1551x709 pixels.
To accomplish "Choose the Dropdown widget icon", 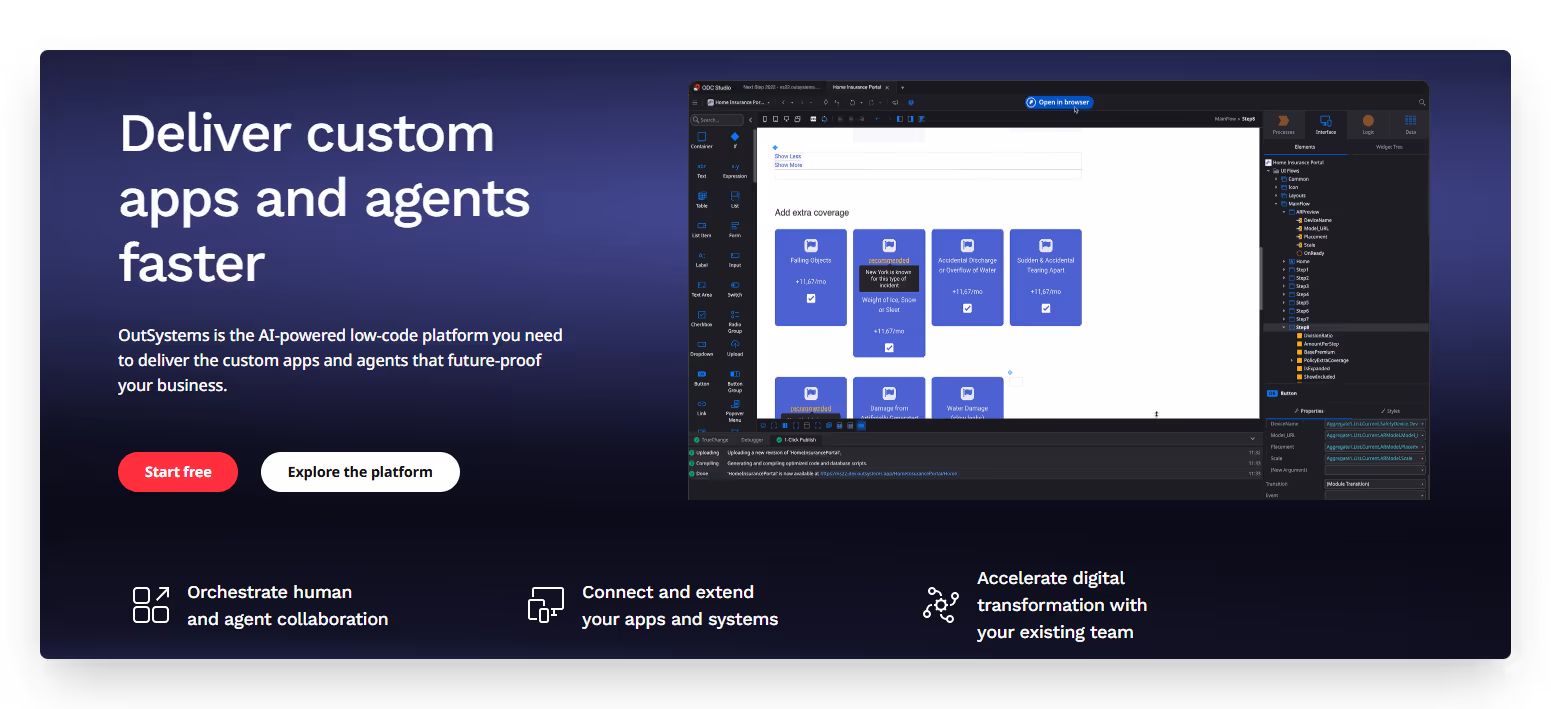I will 701,344.
